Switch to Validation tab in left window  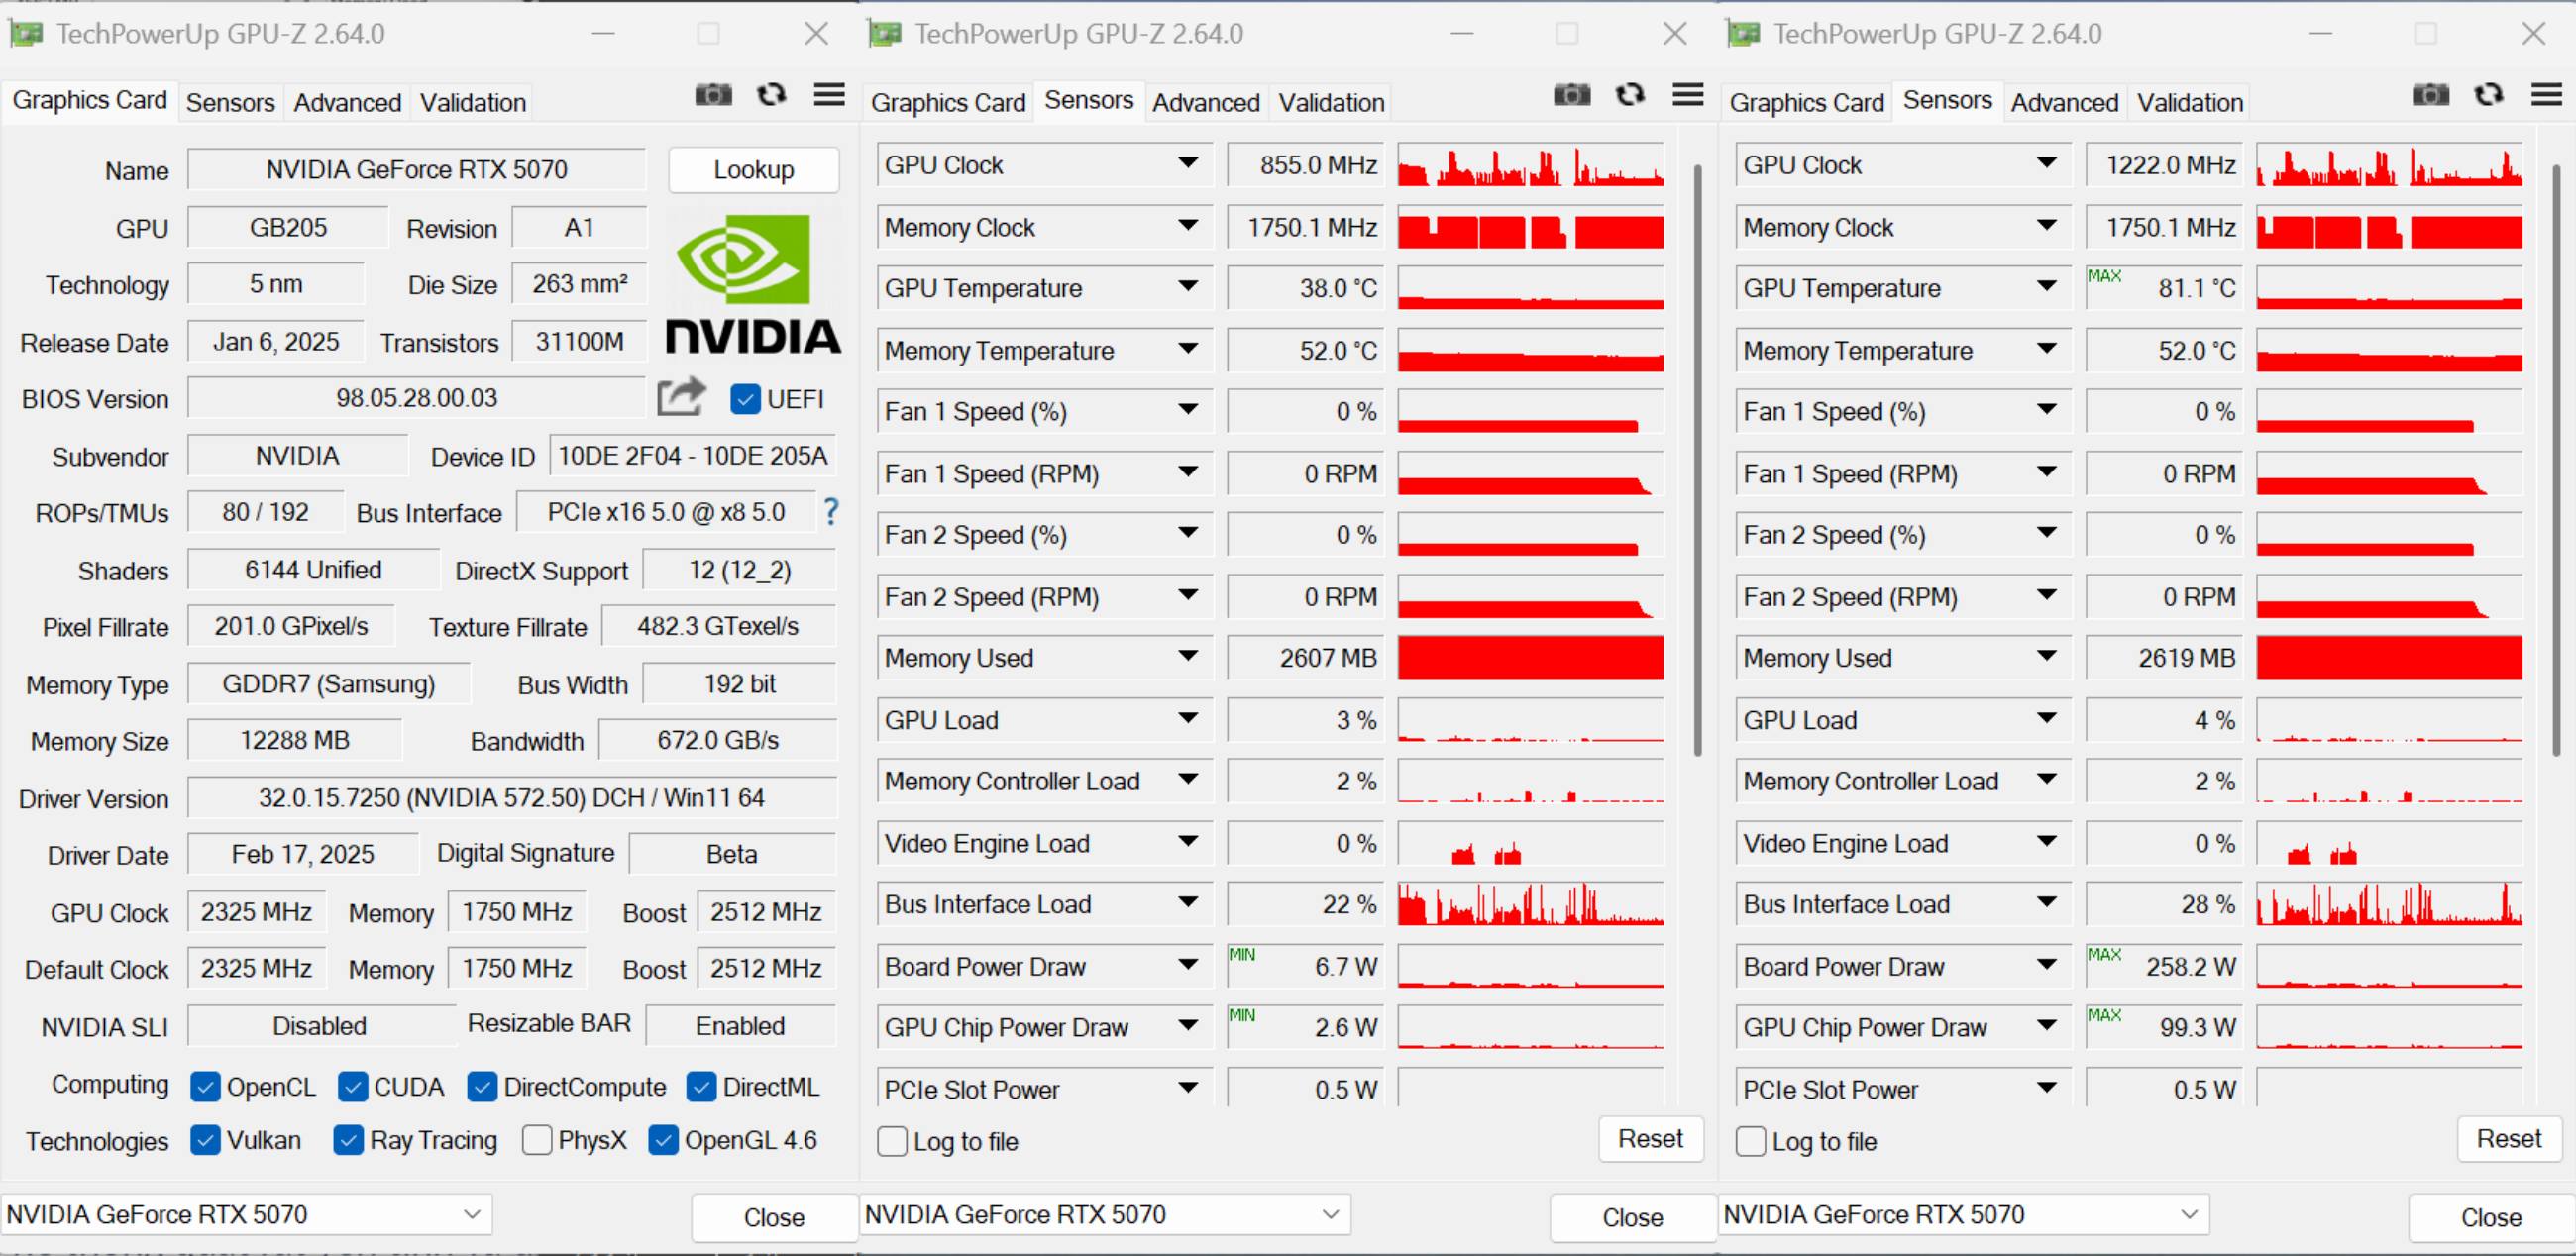(x=472, y=102)
